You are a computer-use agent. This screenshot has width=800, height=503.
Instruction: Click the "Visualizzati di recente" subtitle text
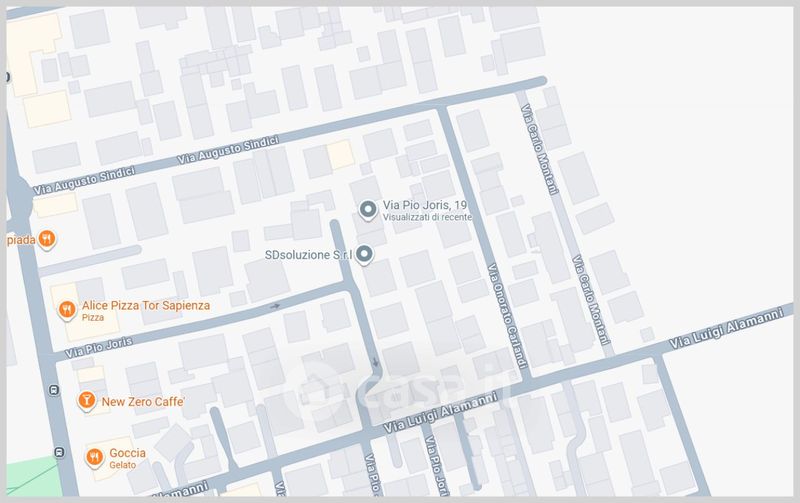point(426,217)
